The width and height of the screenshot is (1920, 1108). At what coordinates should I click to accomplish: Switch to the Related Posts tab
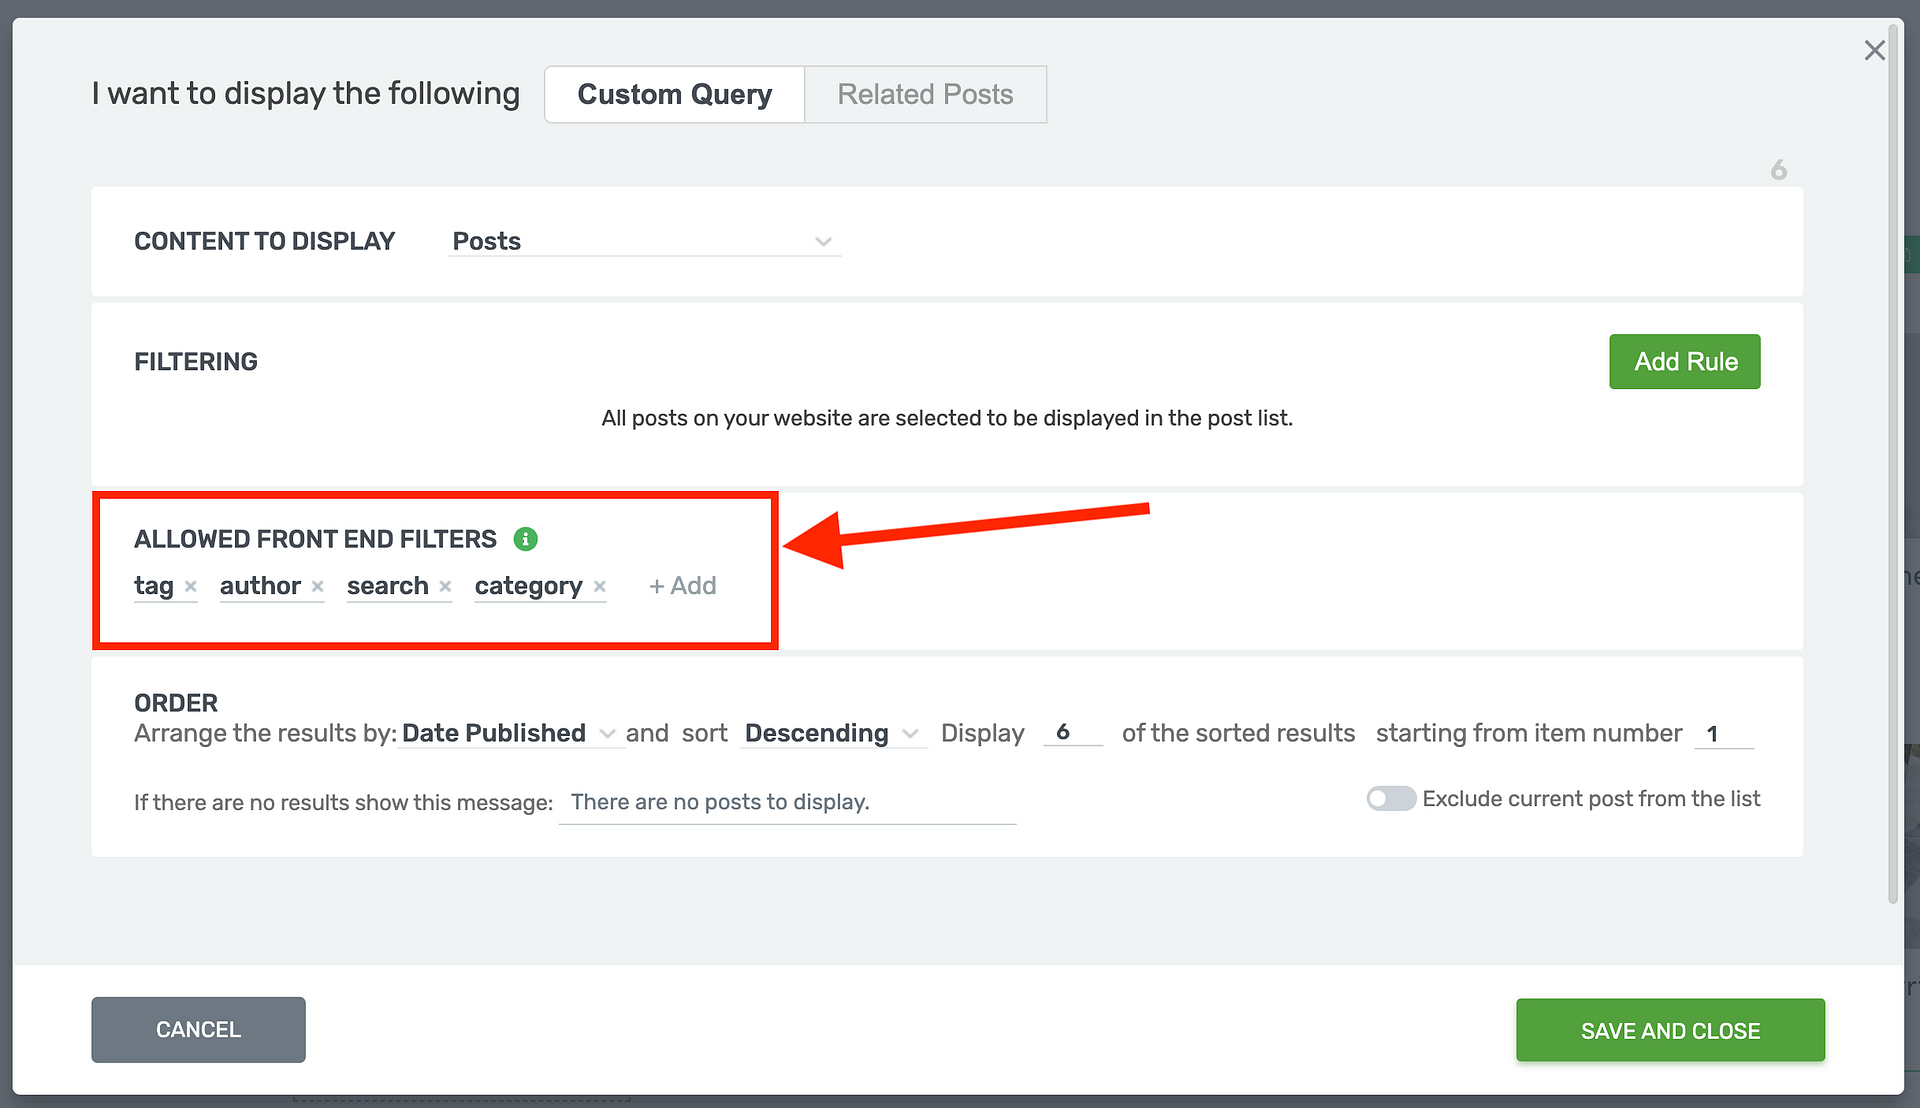coord(925,94)
